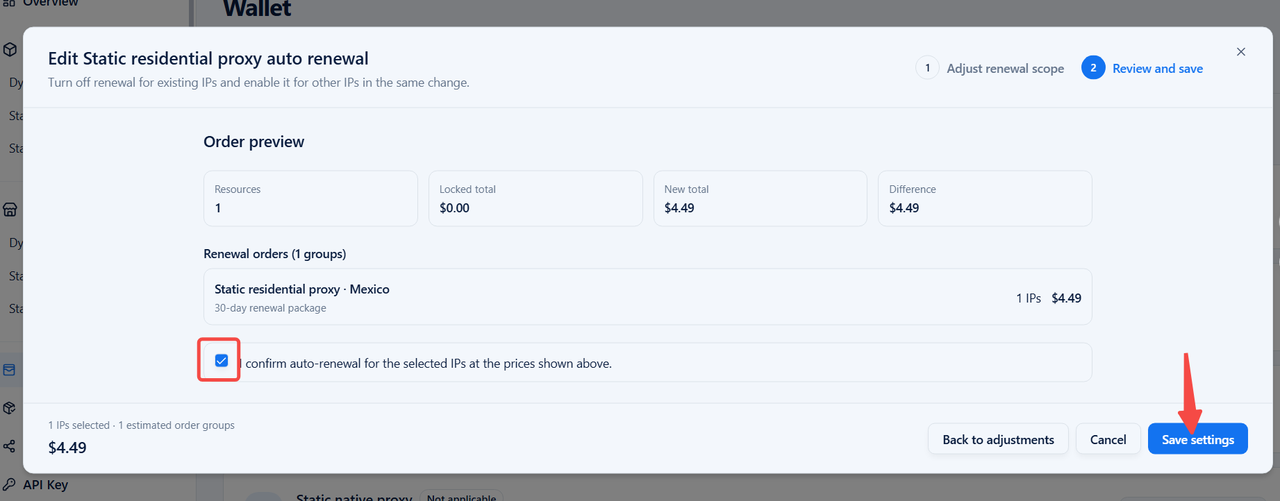Screen dimensions: 1280x501
Task: Click the share nodes icon in sidebar
Action: coord(9,446)
